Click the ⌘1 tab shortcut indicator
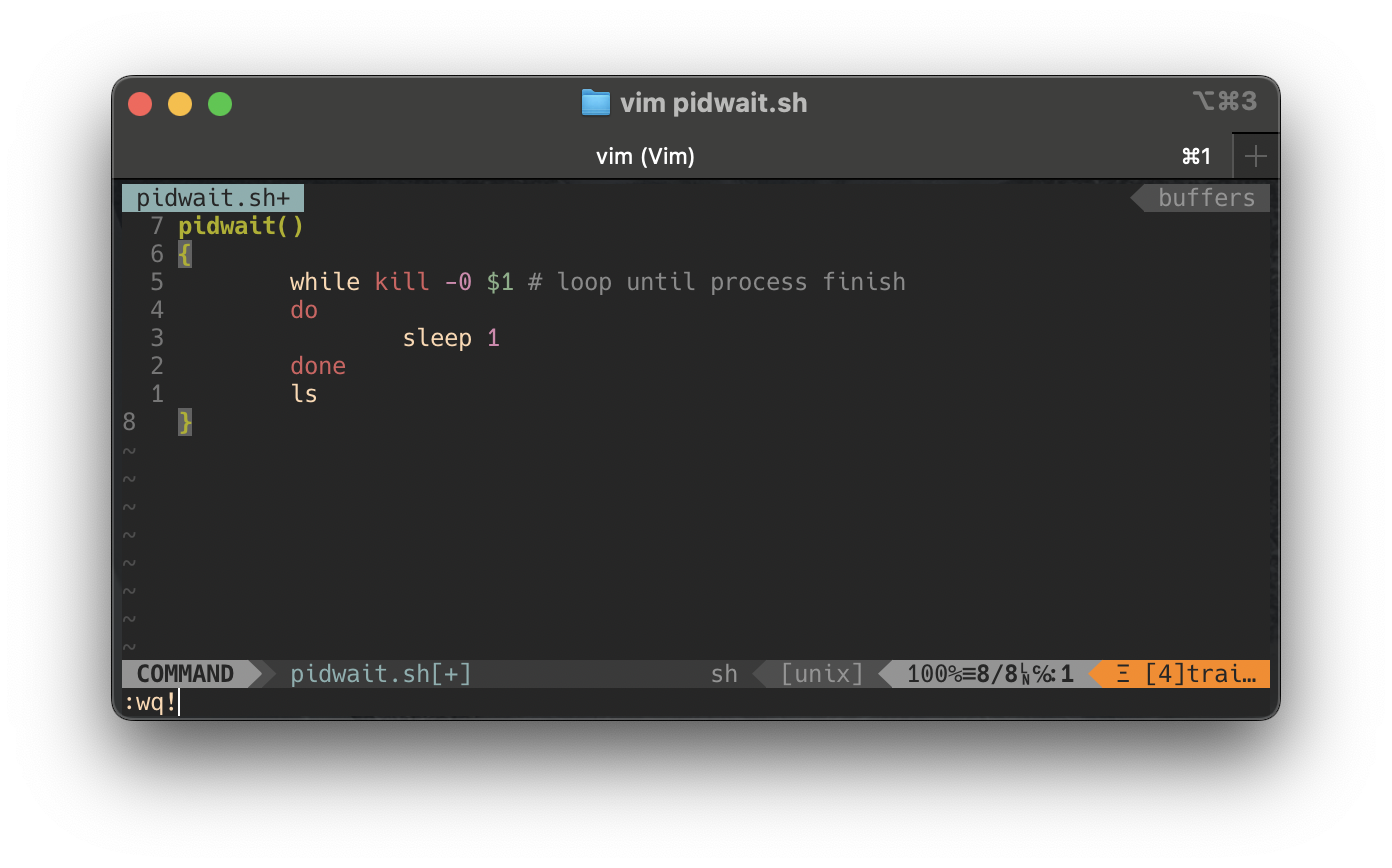Image resolution: width=1392 pixels, height=868 pixels. 1196,156
